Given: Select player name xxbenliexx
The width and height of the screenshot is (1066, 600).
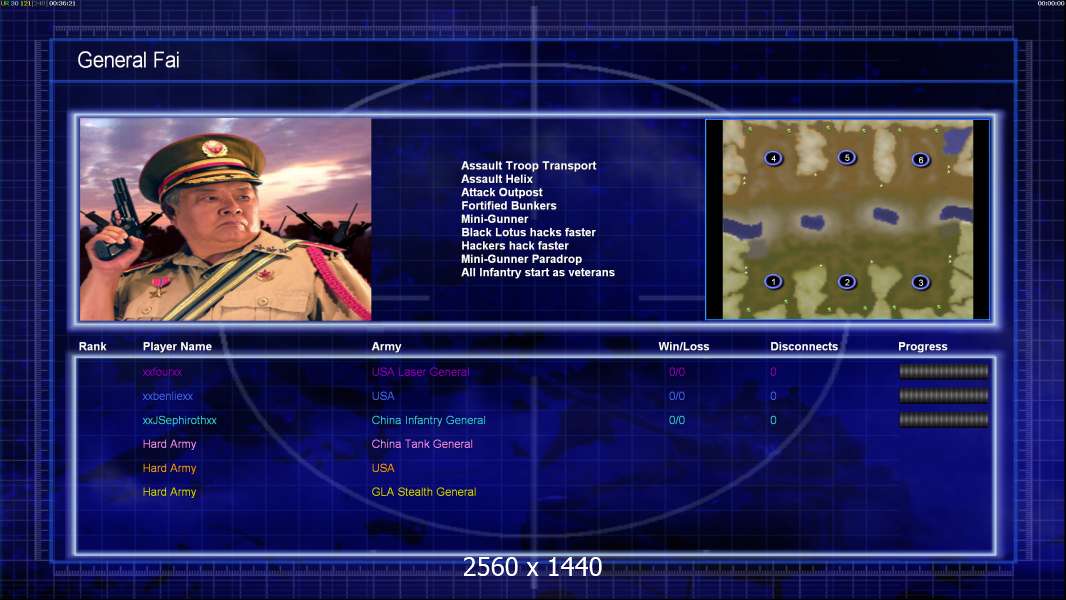Looking at the screenshot, I should 168,396.
